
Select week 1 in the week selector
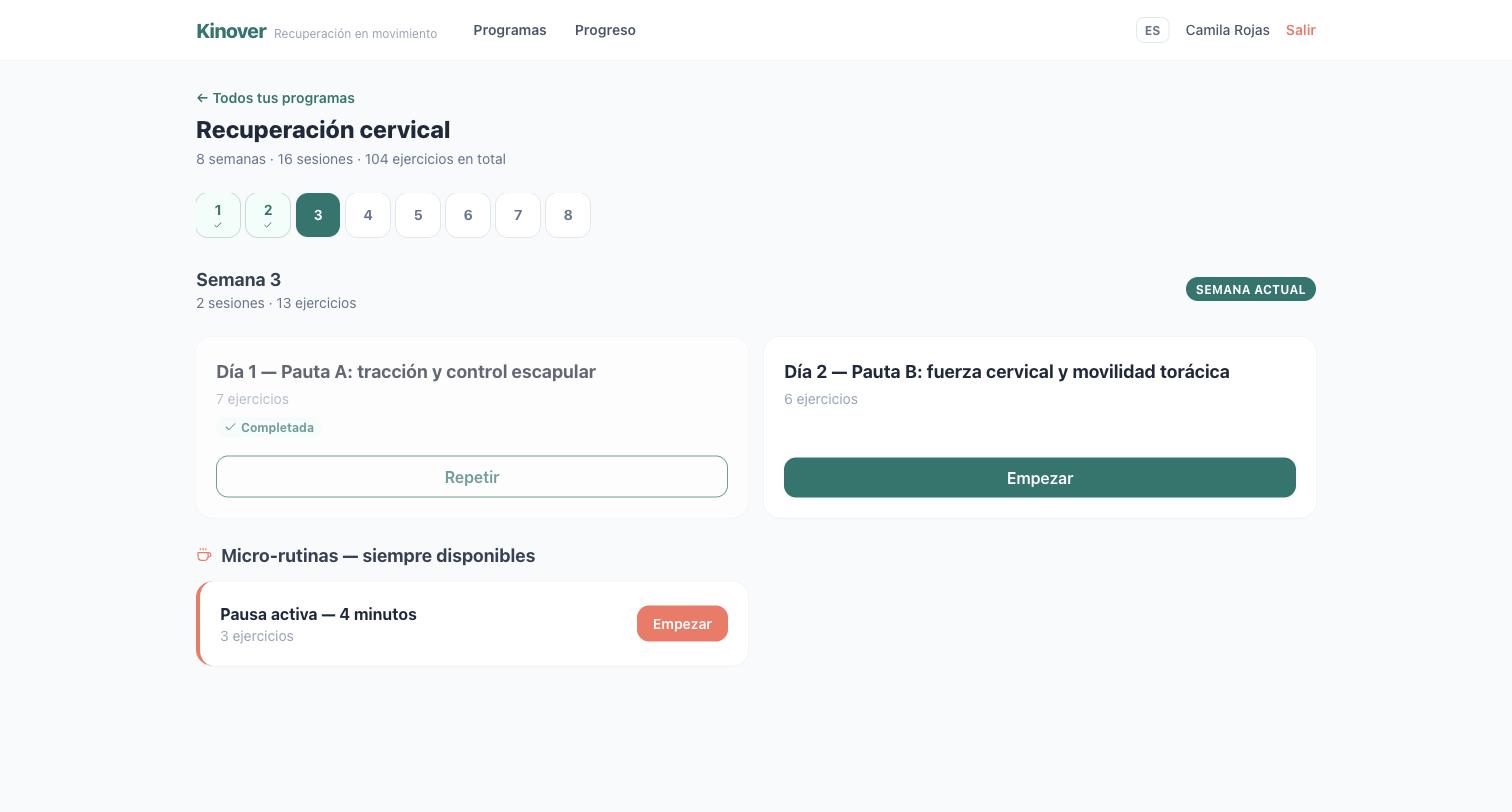218,215
